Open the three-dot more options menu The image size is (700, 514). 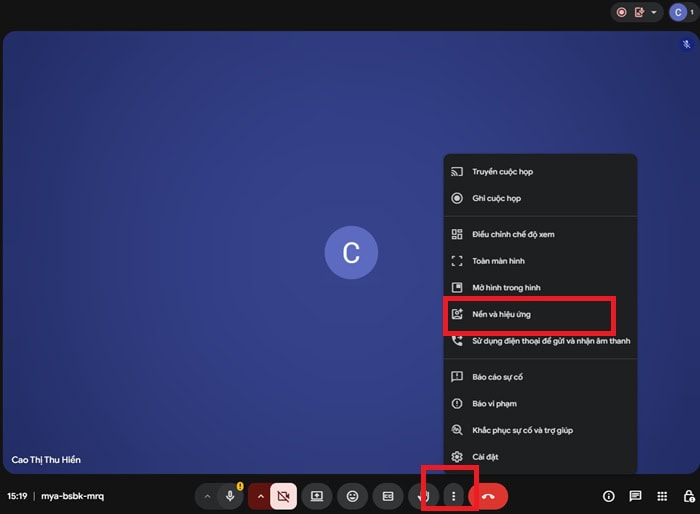454,496
